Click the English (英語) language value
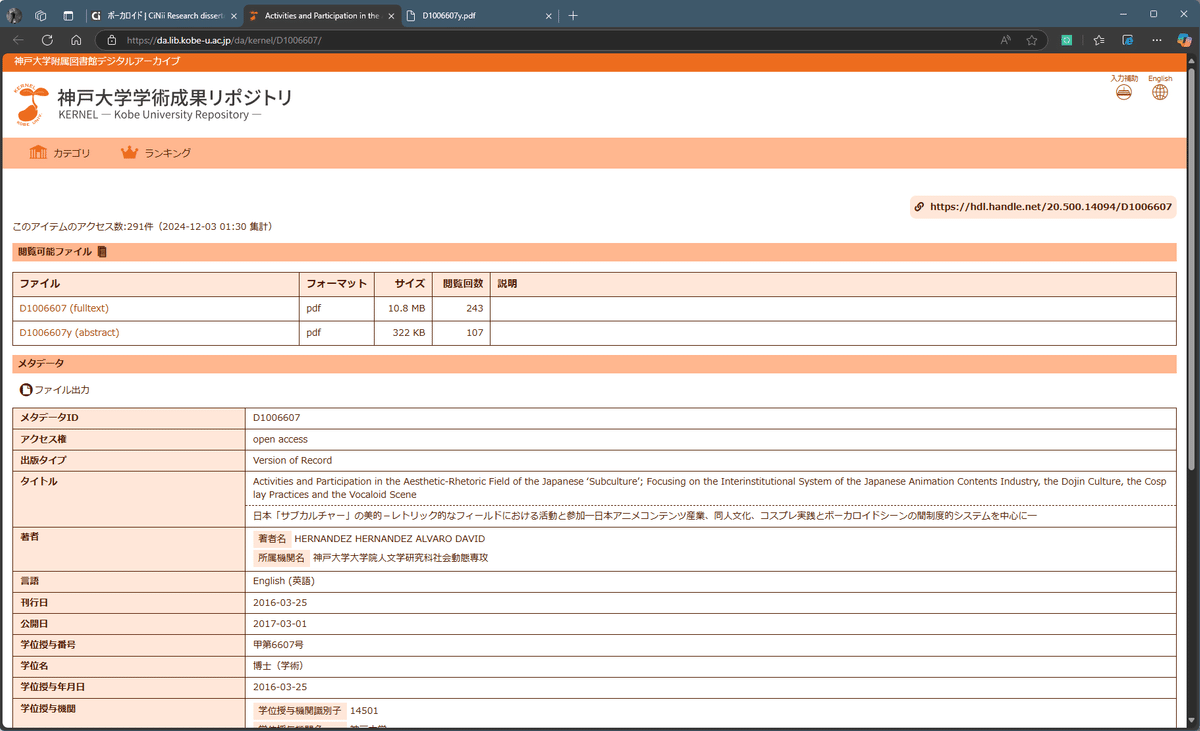Viewport: 1200px width, 731px height. point(284,581)
